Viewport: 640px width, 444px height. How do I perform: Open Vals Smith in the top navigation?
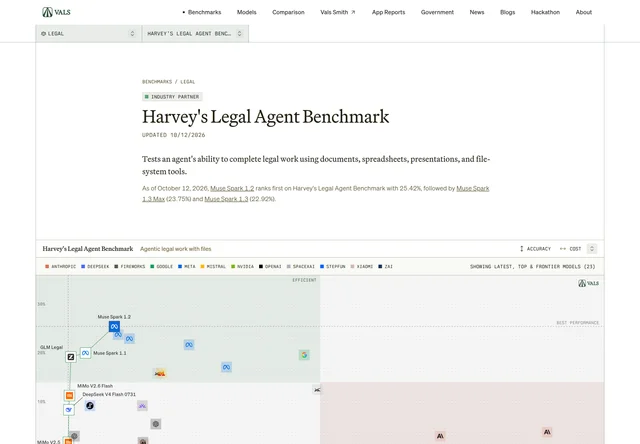tap(338, 12)
